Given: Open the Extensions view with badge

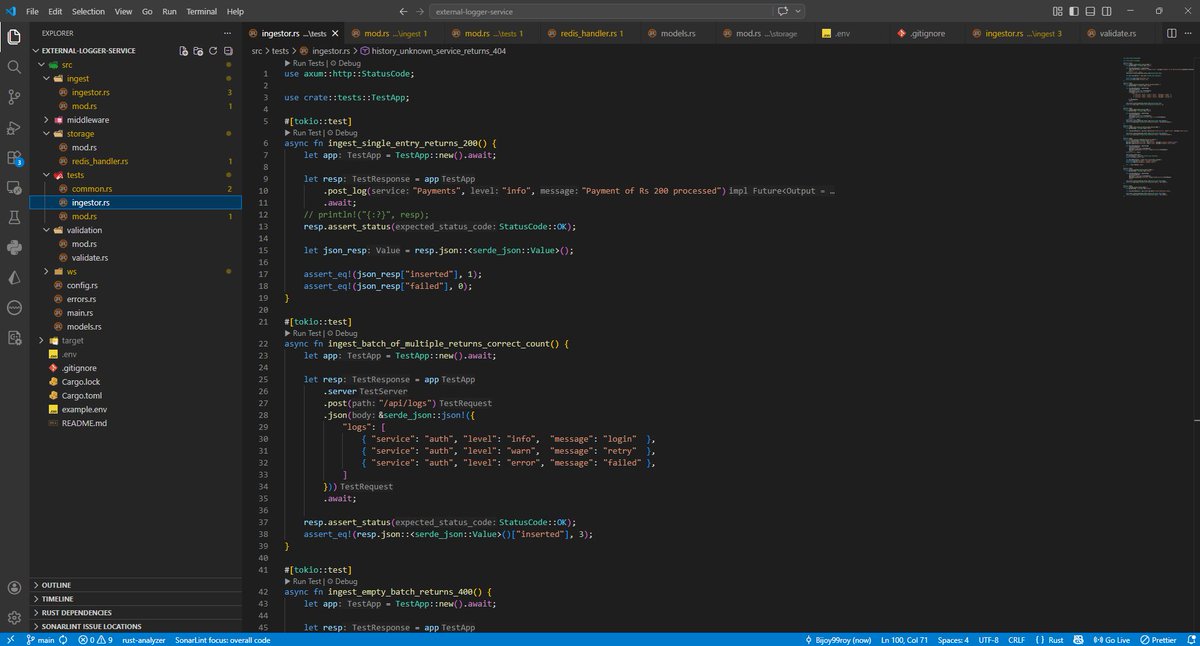Looking at the screenshot, I should pos(14,157).
